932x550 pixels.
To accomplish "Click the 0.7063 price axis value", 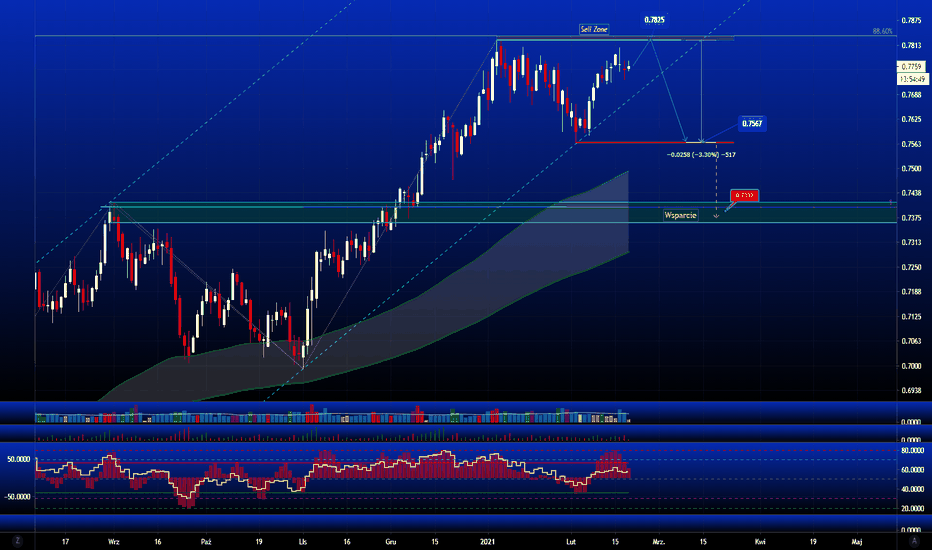I will [x=911, y=341].
